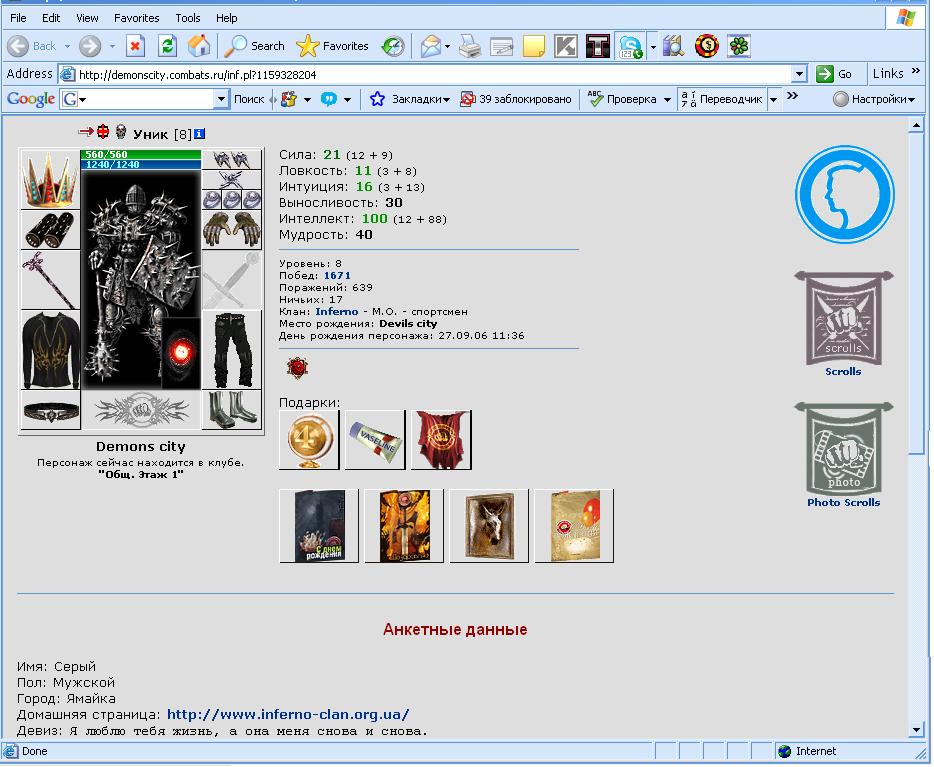This screenshot has height=767, width=934.
Task: Open the Photo Scrolls banner link
Action: pyautogui.click(x=843, y=456)
